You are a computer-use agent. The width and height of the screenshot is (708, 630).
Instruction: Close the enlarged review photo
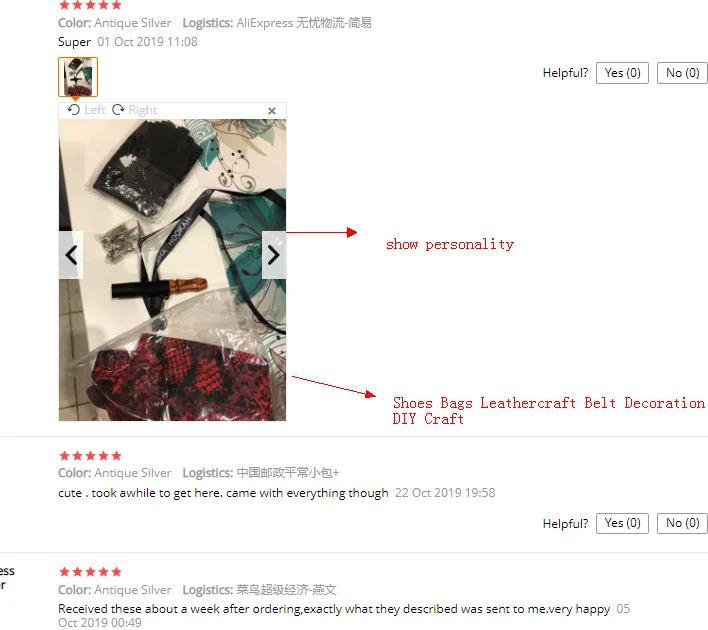[x=272, y=111]
